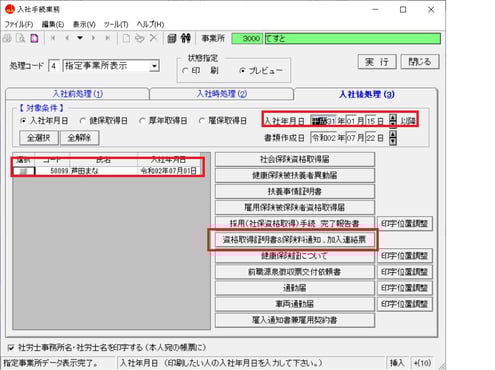Screen dimensions: 495x370
Task: Go to last record navigation arrow
Action: (107, 38)
